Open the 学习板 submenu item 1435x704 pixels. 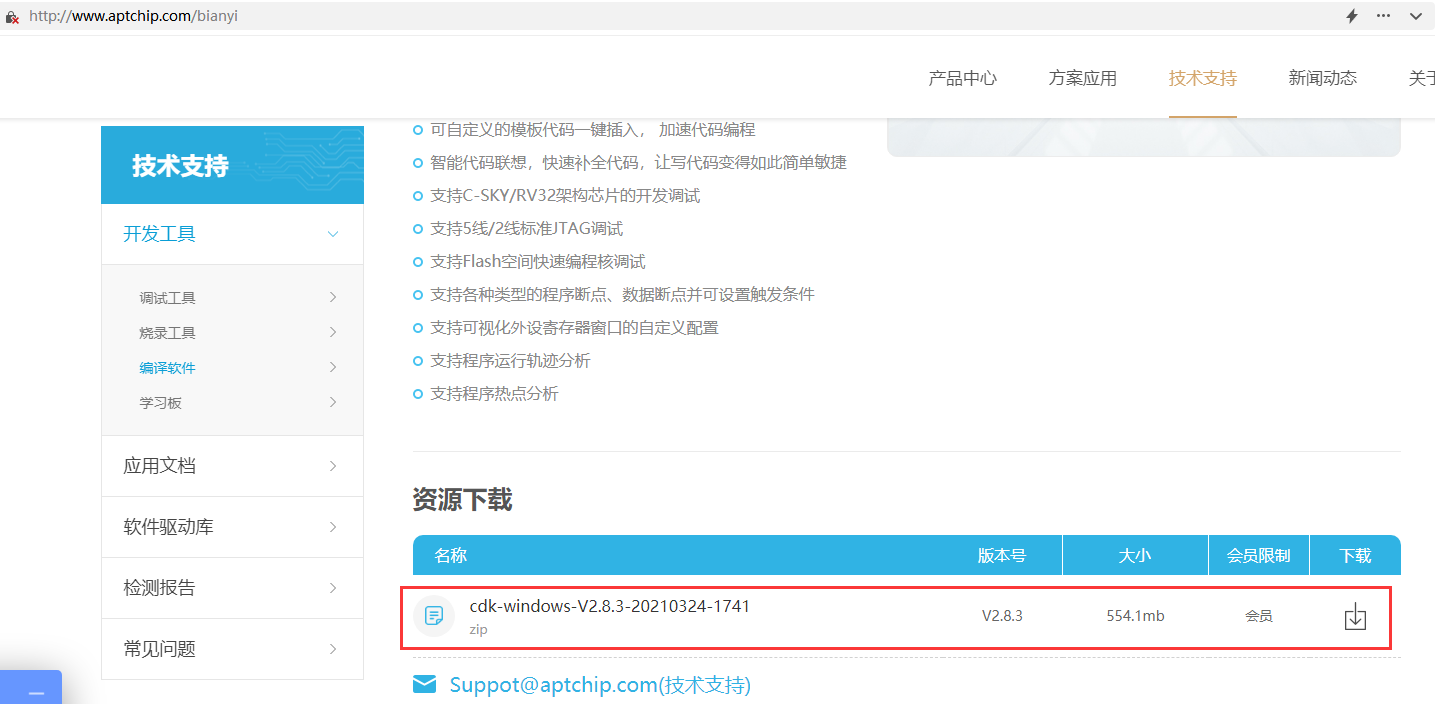point(161,403)
